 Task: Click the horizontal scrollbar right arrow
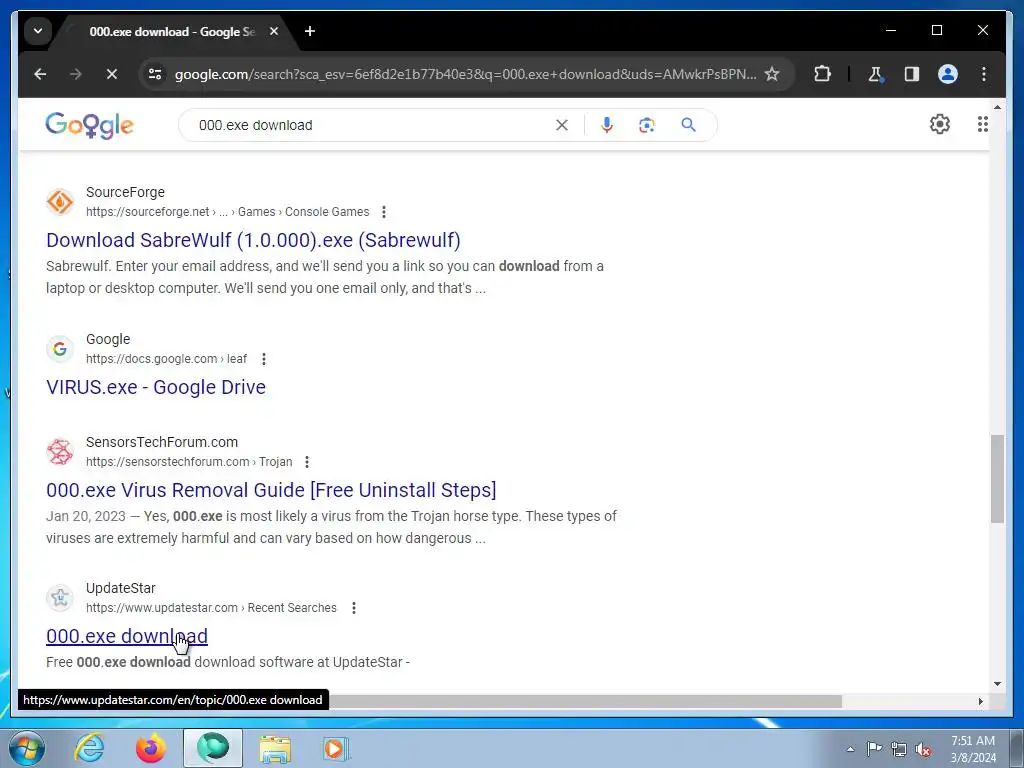[x=980, y=701]
